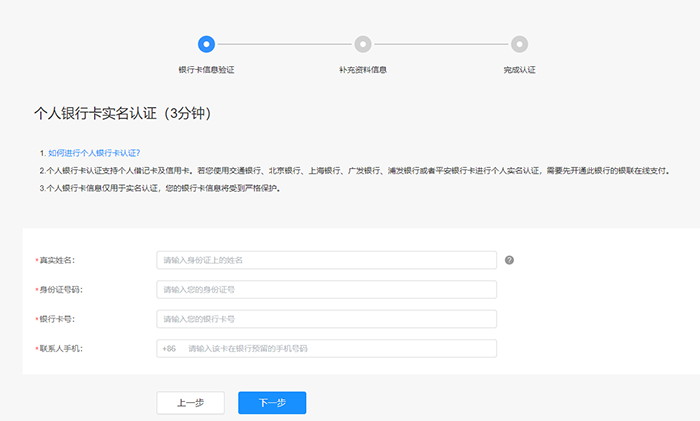Click into the 身份证号码 ID number field
This screenshot has height=421, width=700.
tap(326, 290)
